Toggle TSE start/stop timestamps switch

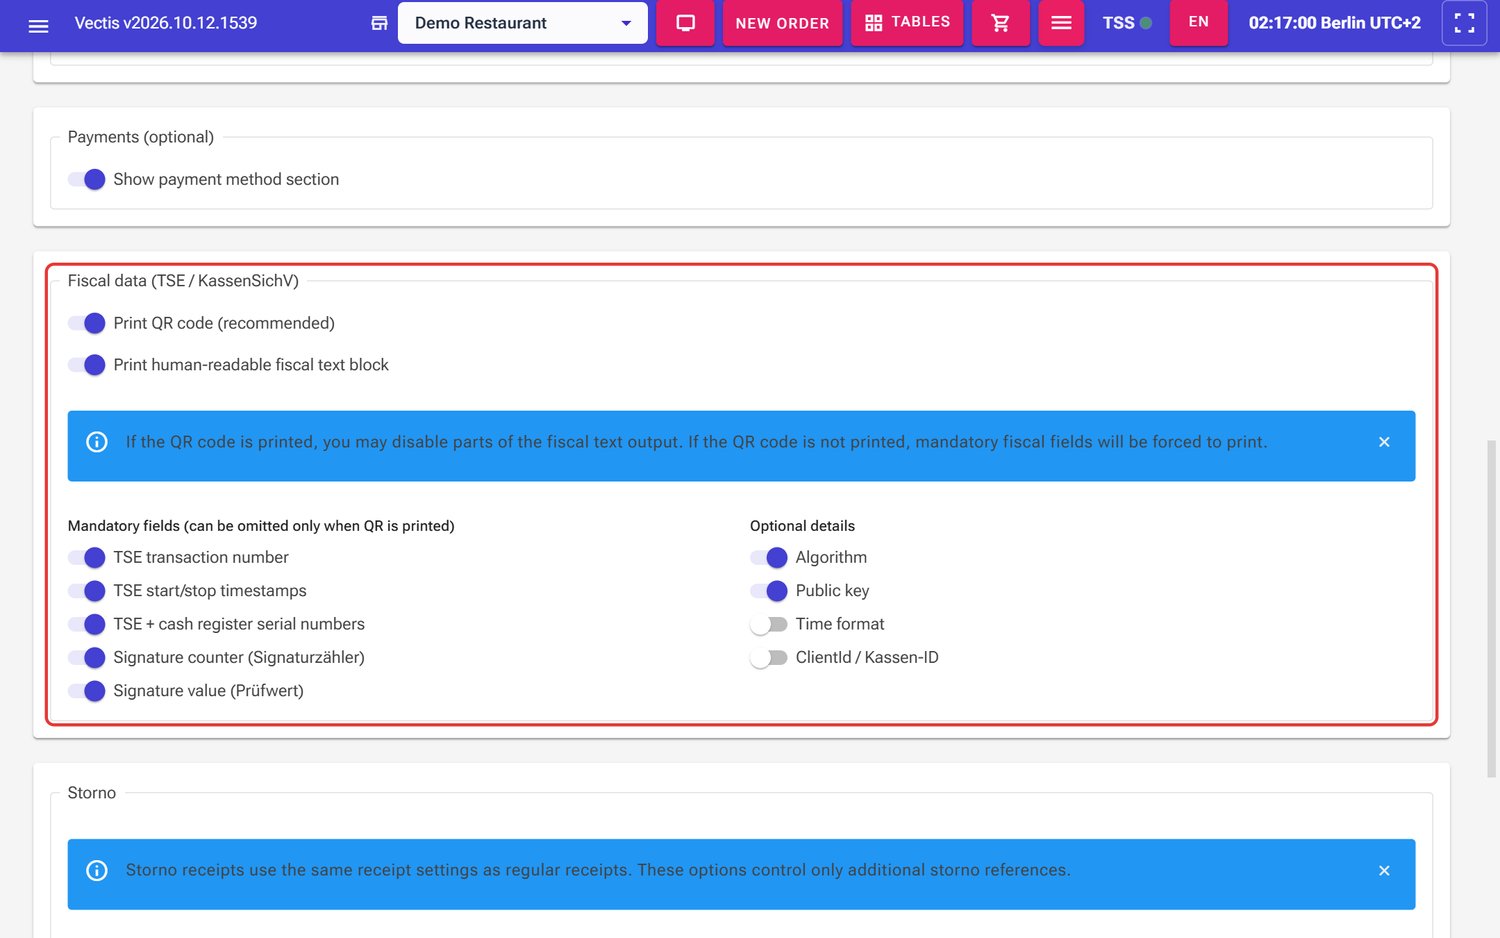tap(87, 591)
